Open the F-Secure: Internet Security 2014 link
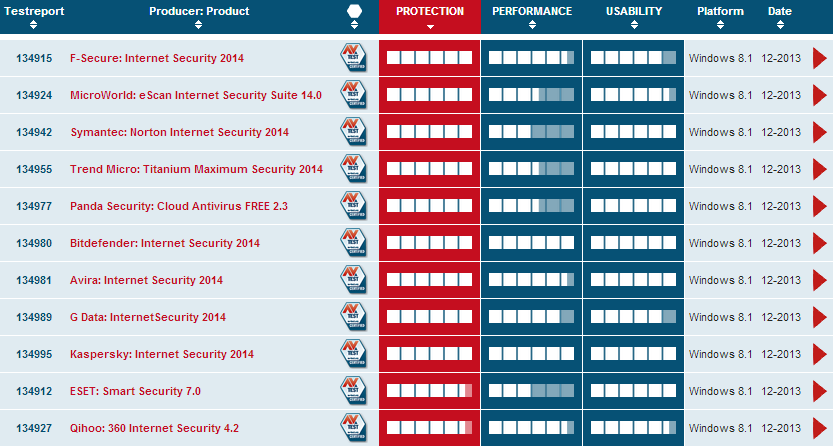 [x=157, y=58]
